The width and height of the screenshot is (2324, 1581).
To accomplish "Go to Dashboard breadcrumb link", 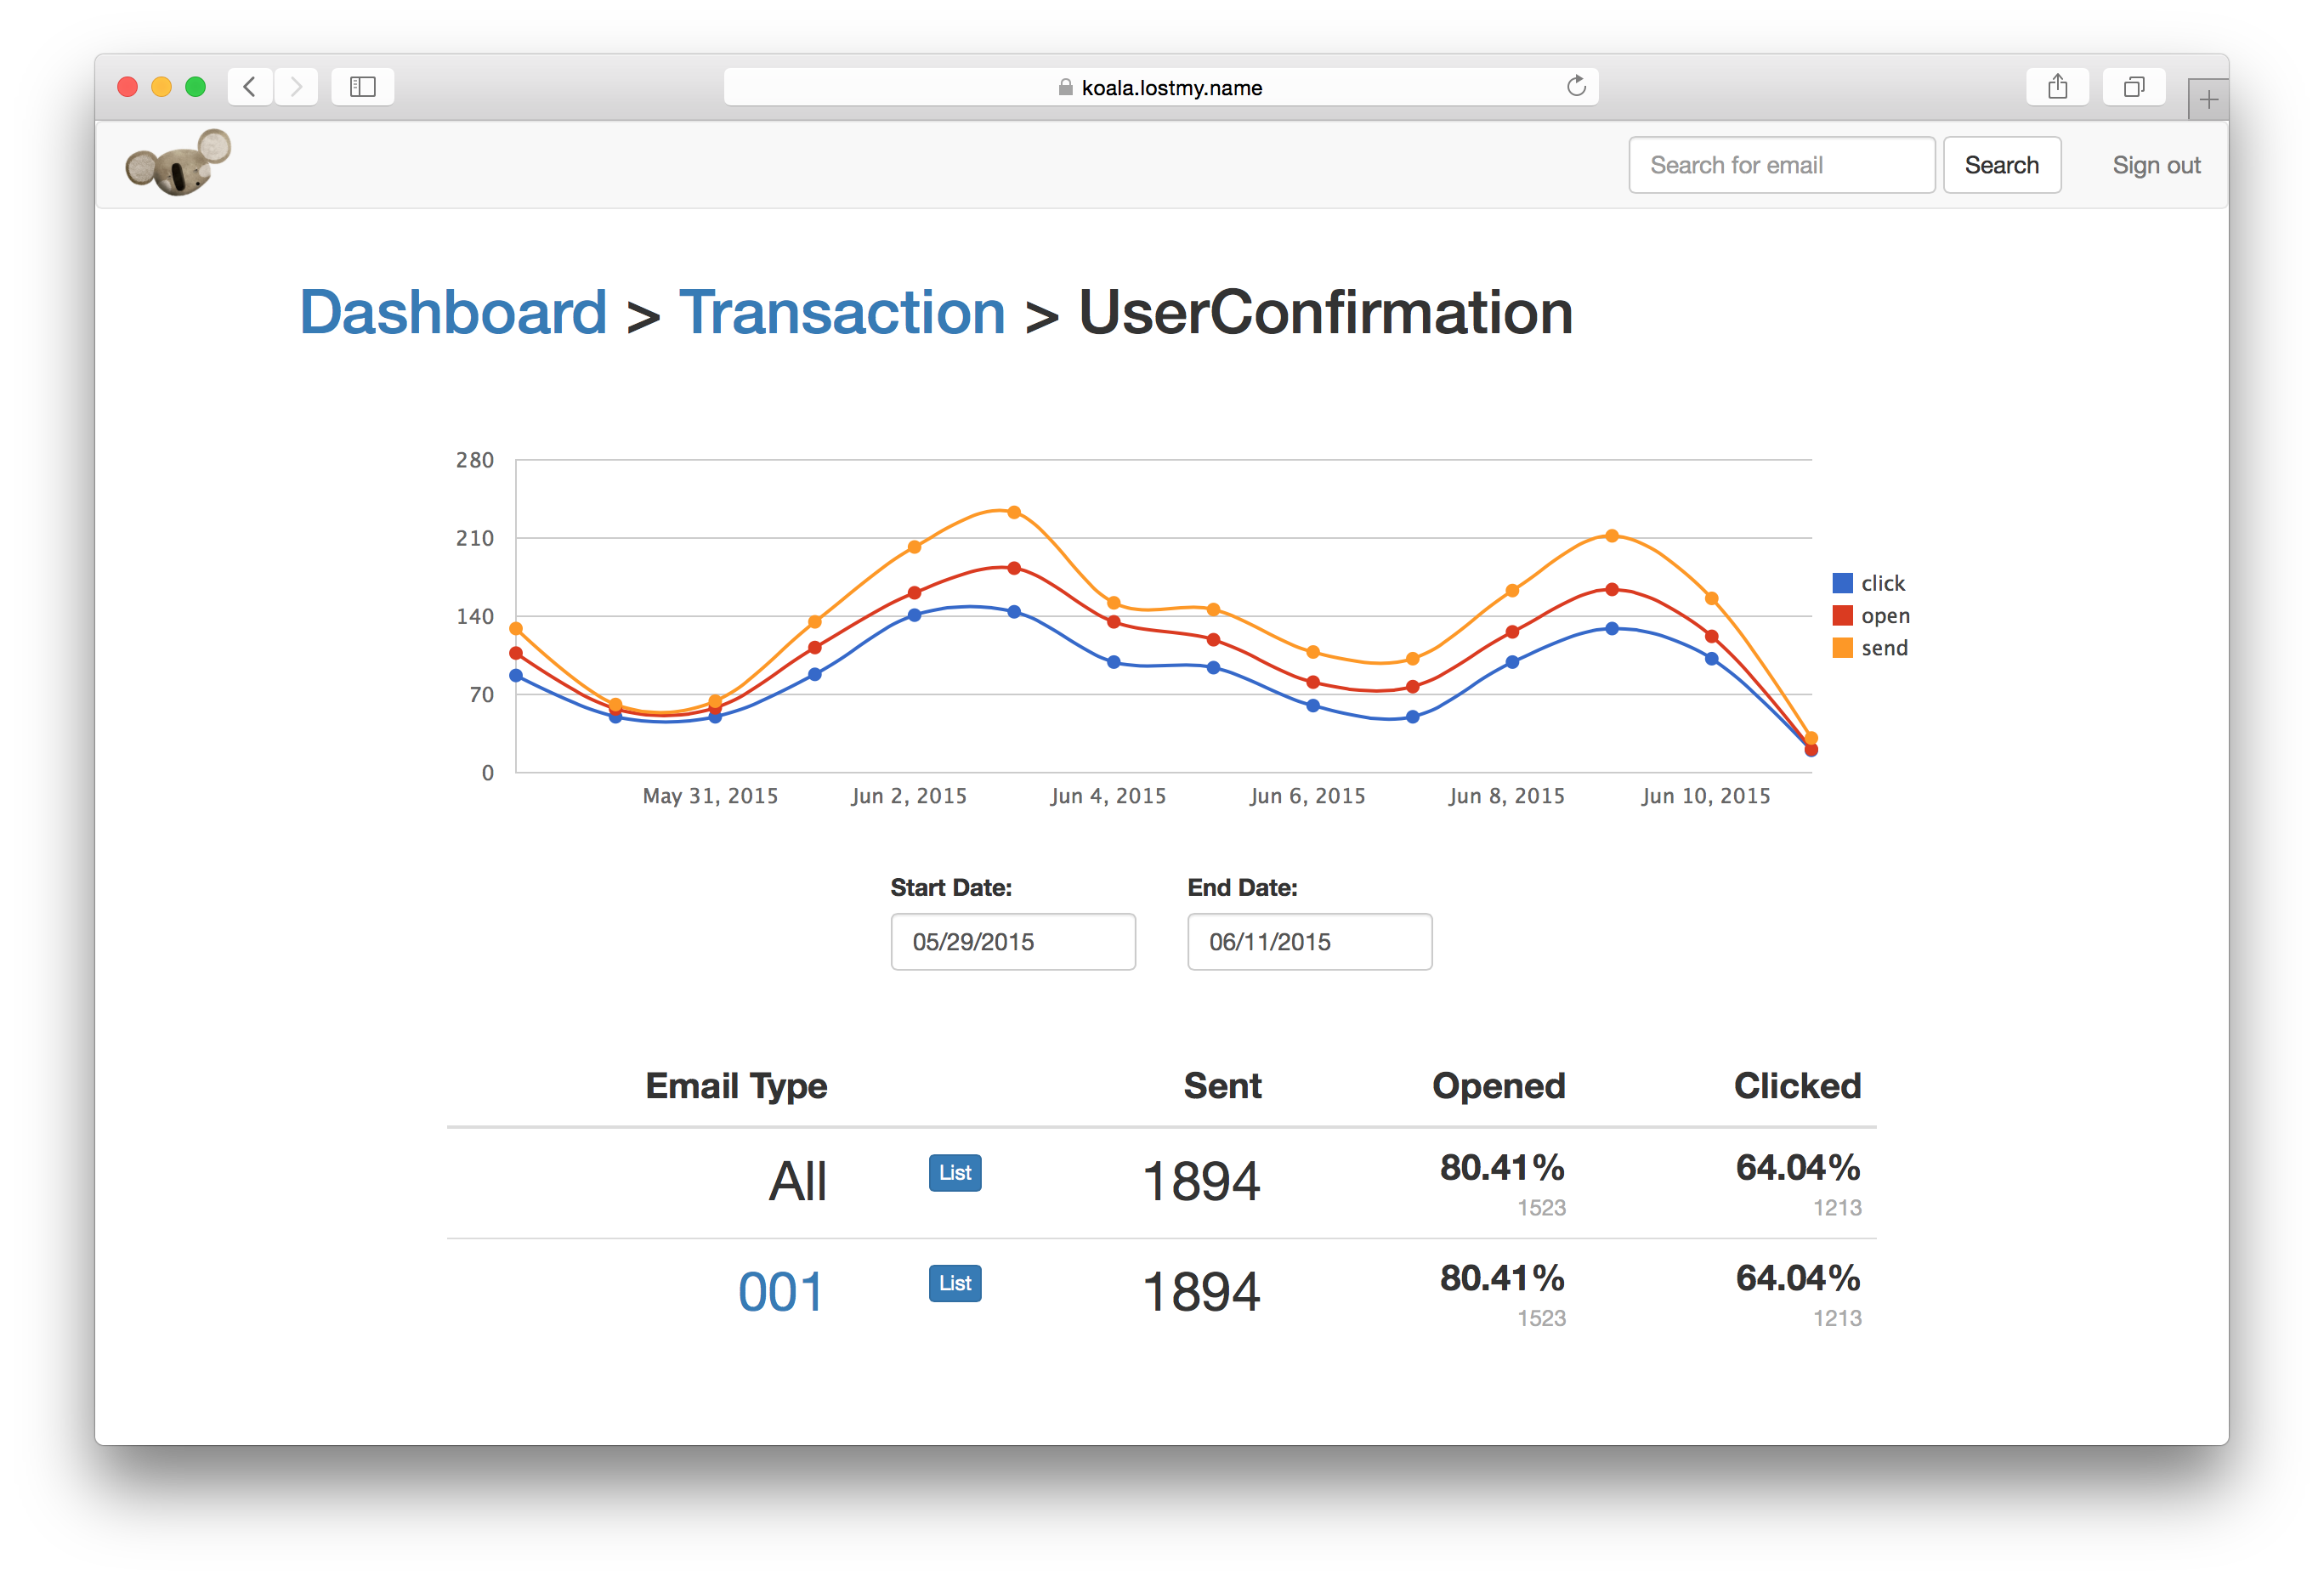I will click(453, 312).
